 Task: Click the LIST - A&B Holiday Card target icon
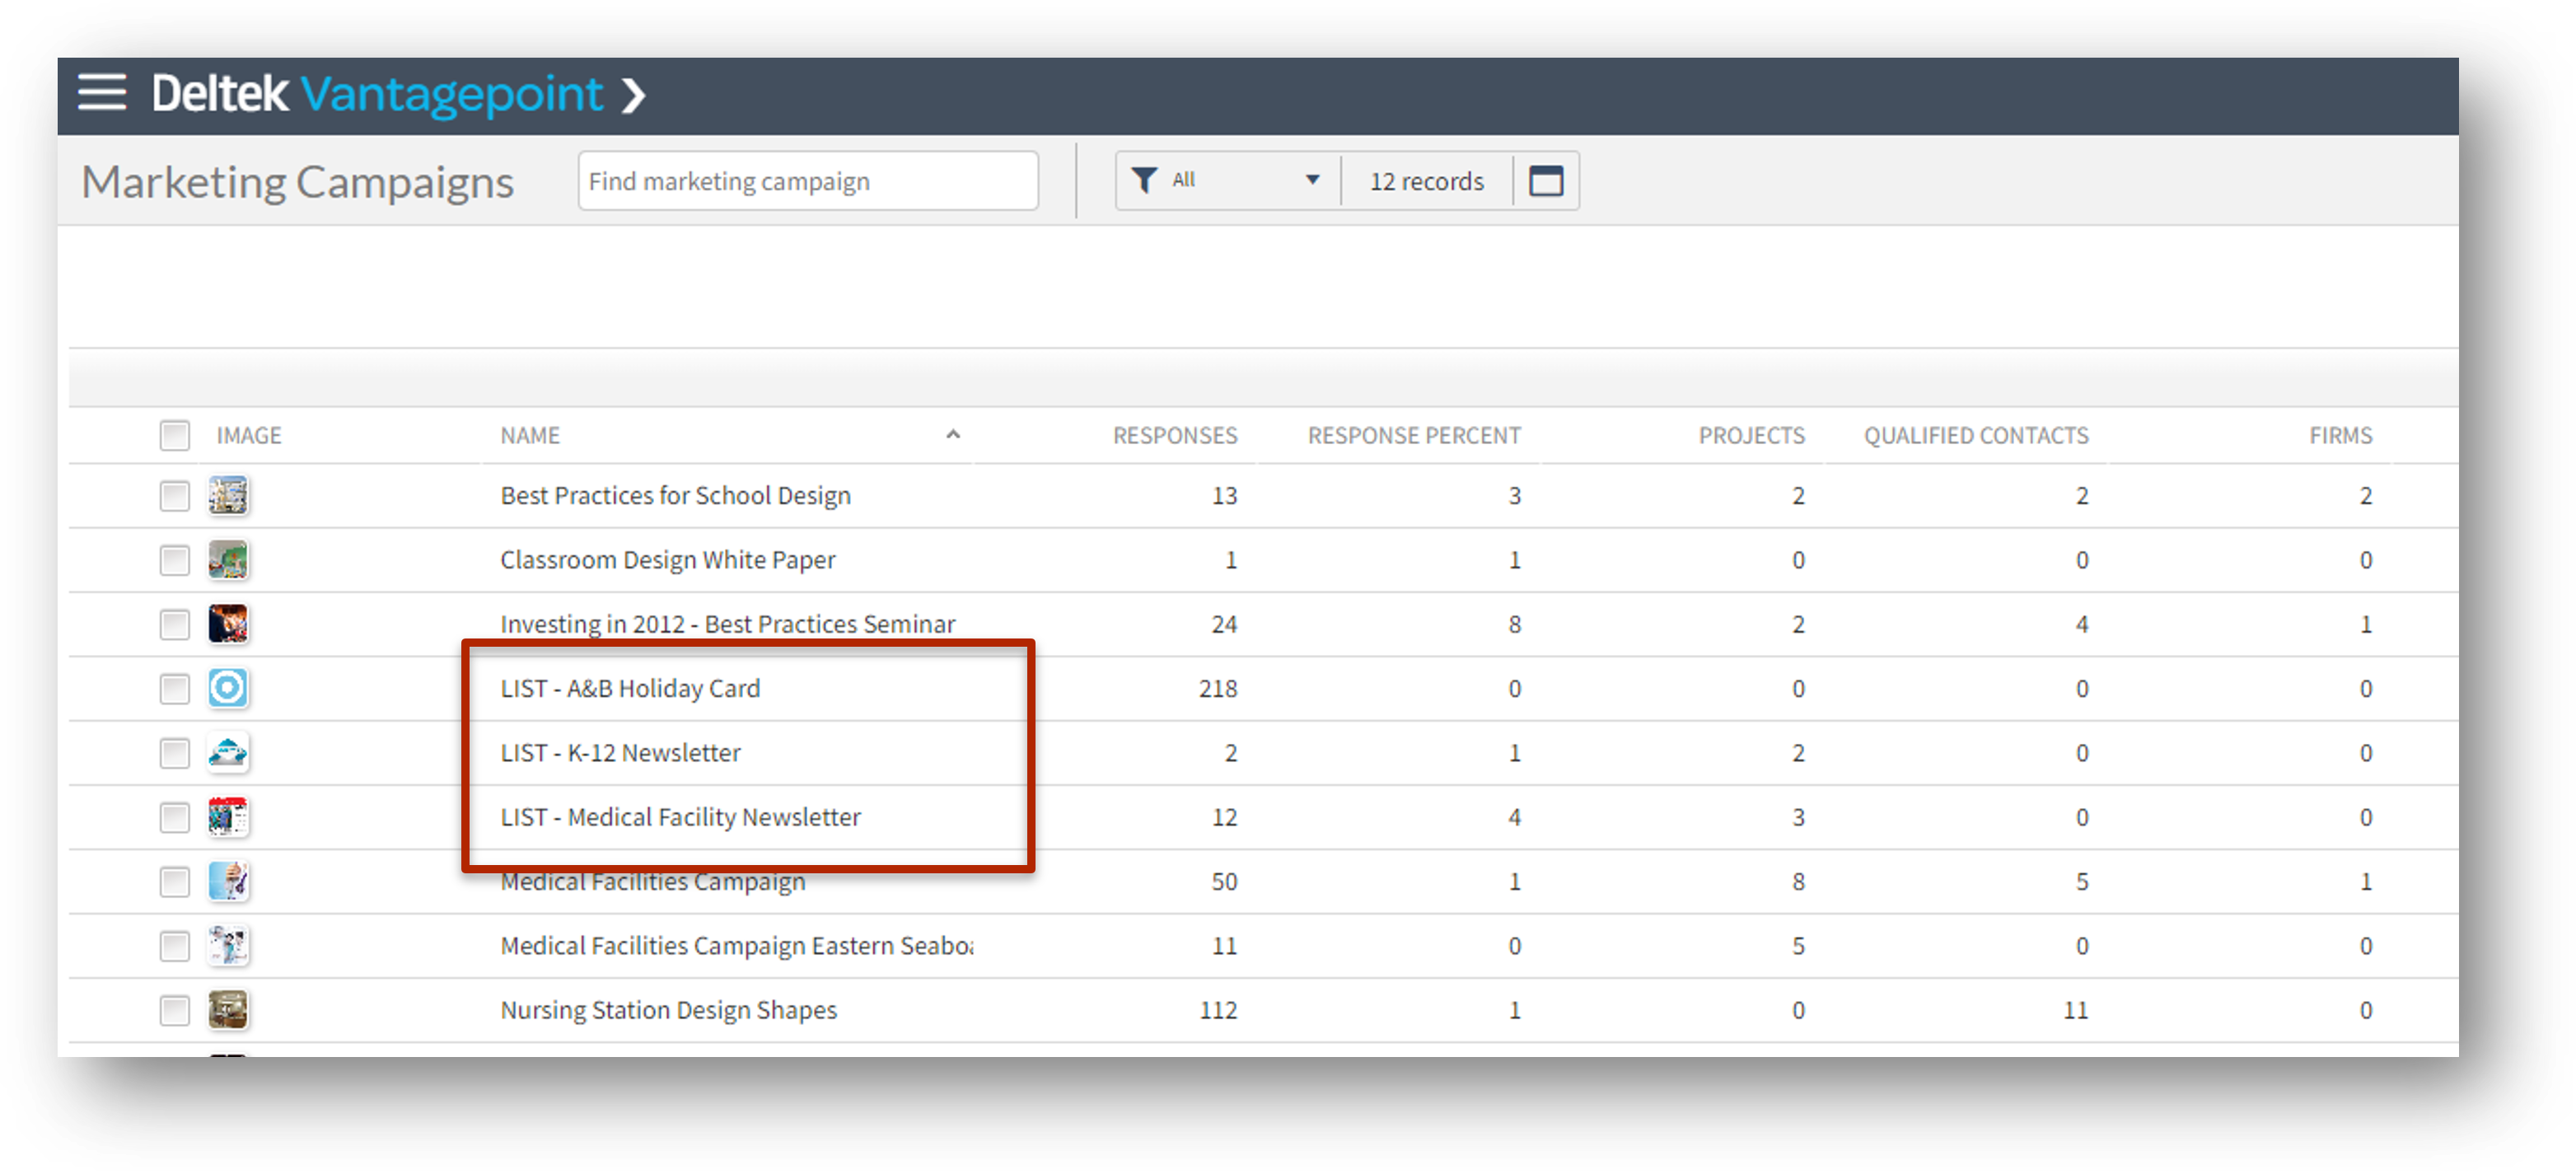point(229,688)
